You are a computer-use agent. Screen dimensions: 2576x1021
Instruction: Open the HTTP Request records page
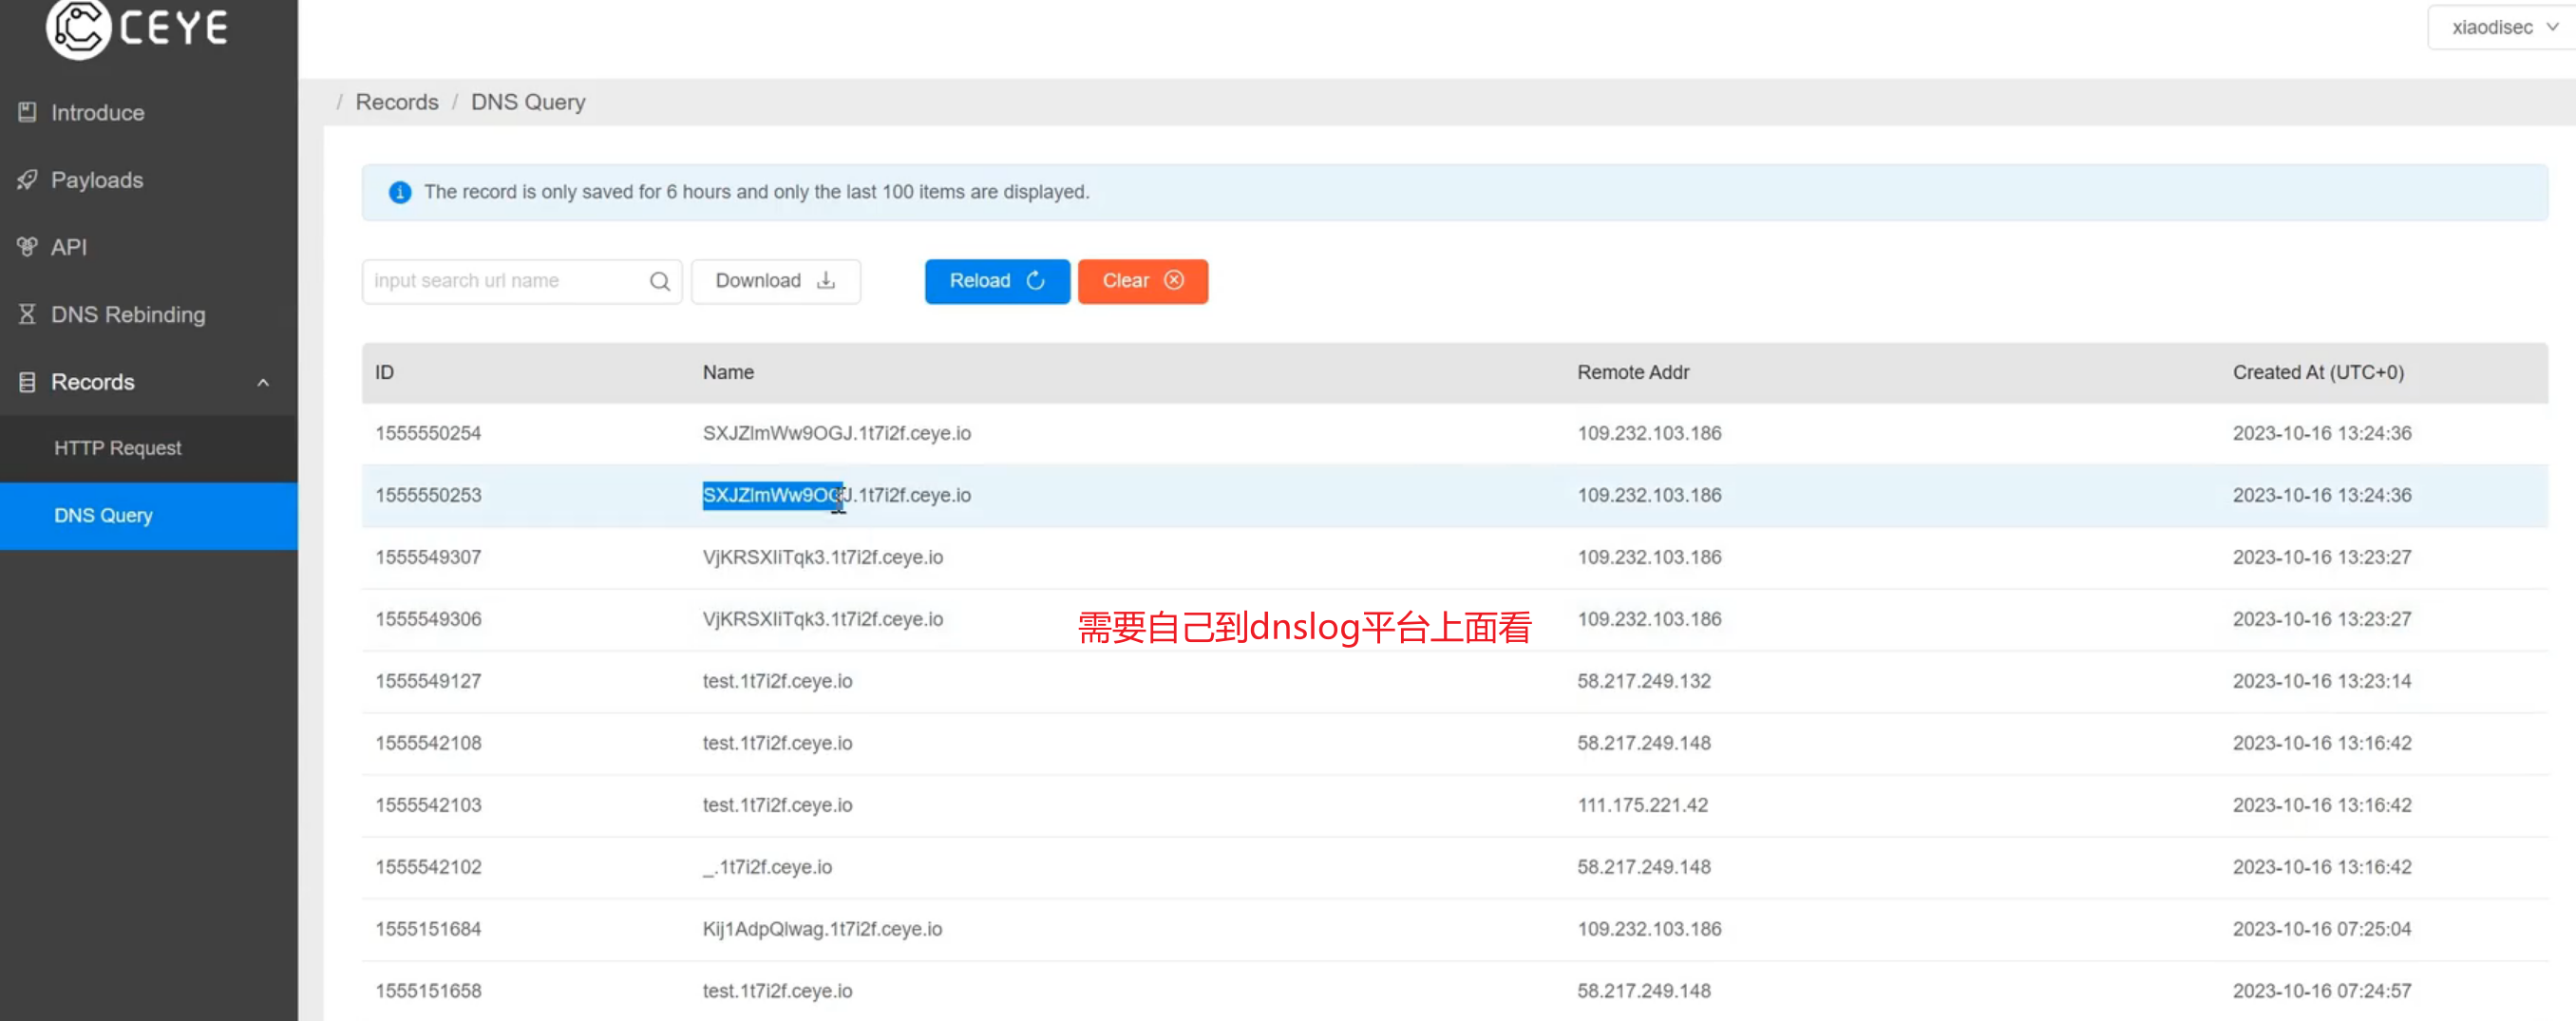tap(118, 448)
